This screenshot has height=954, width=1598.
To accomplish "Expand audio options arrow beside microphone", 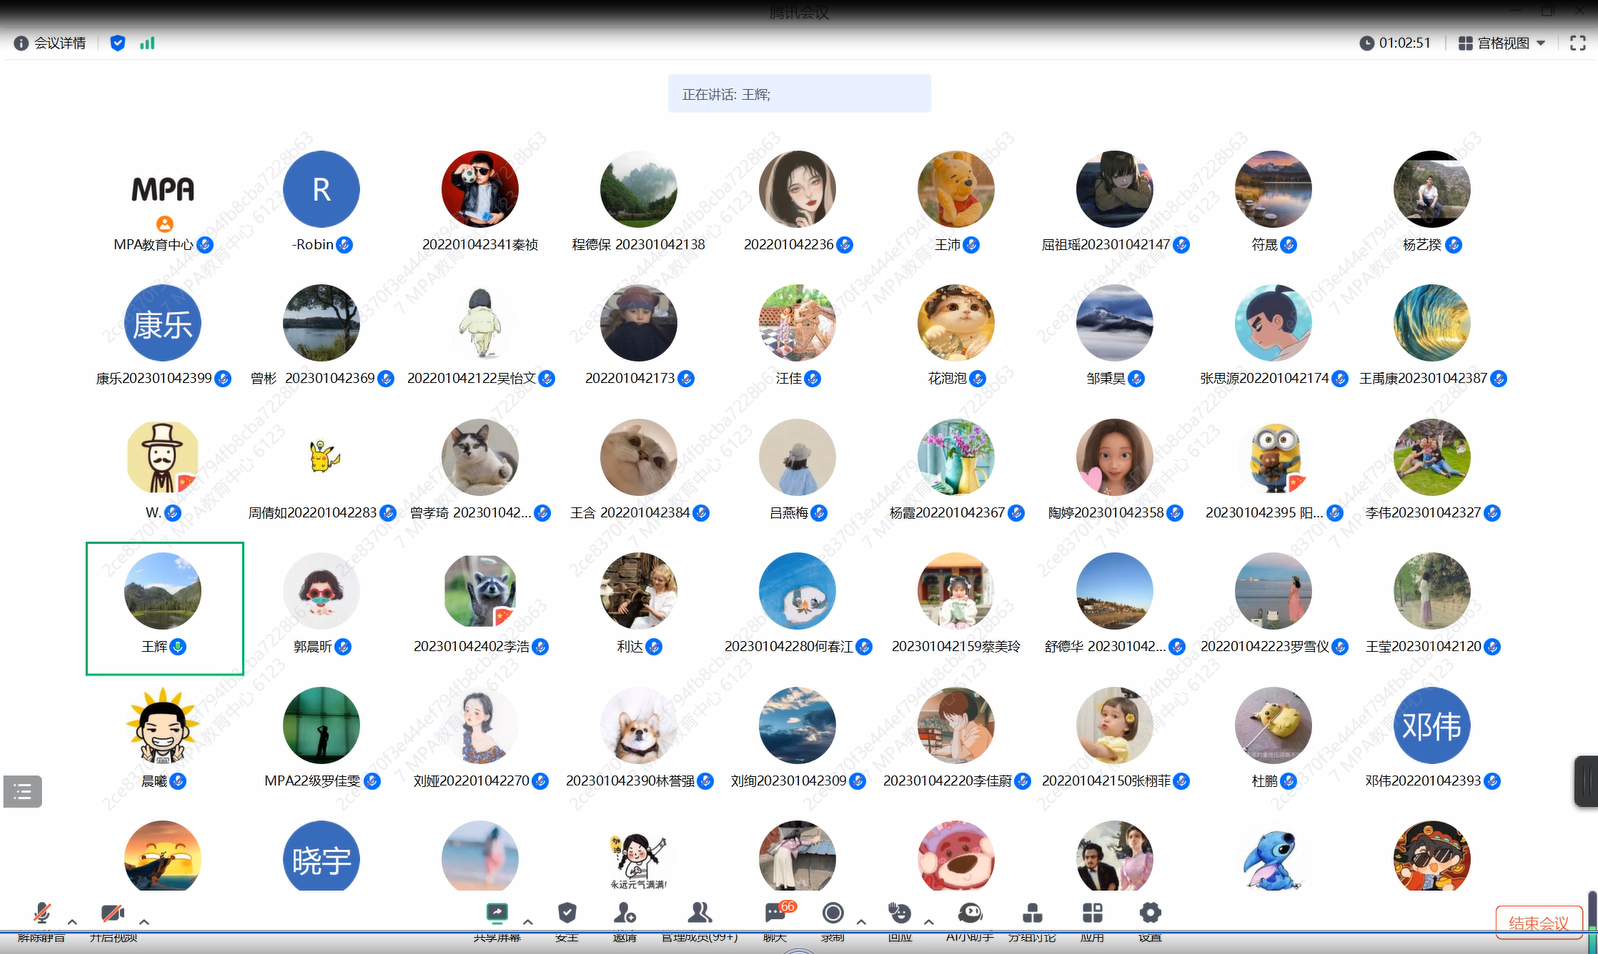I will 72,922.
